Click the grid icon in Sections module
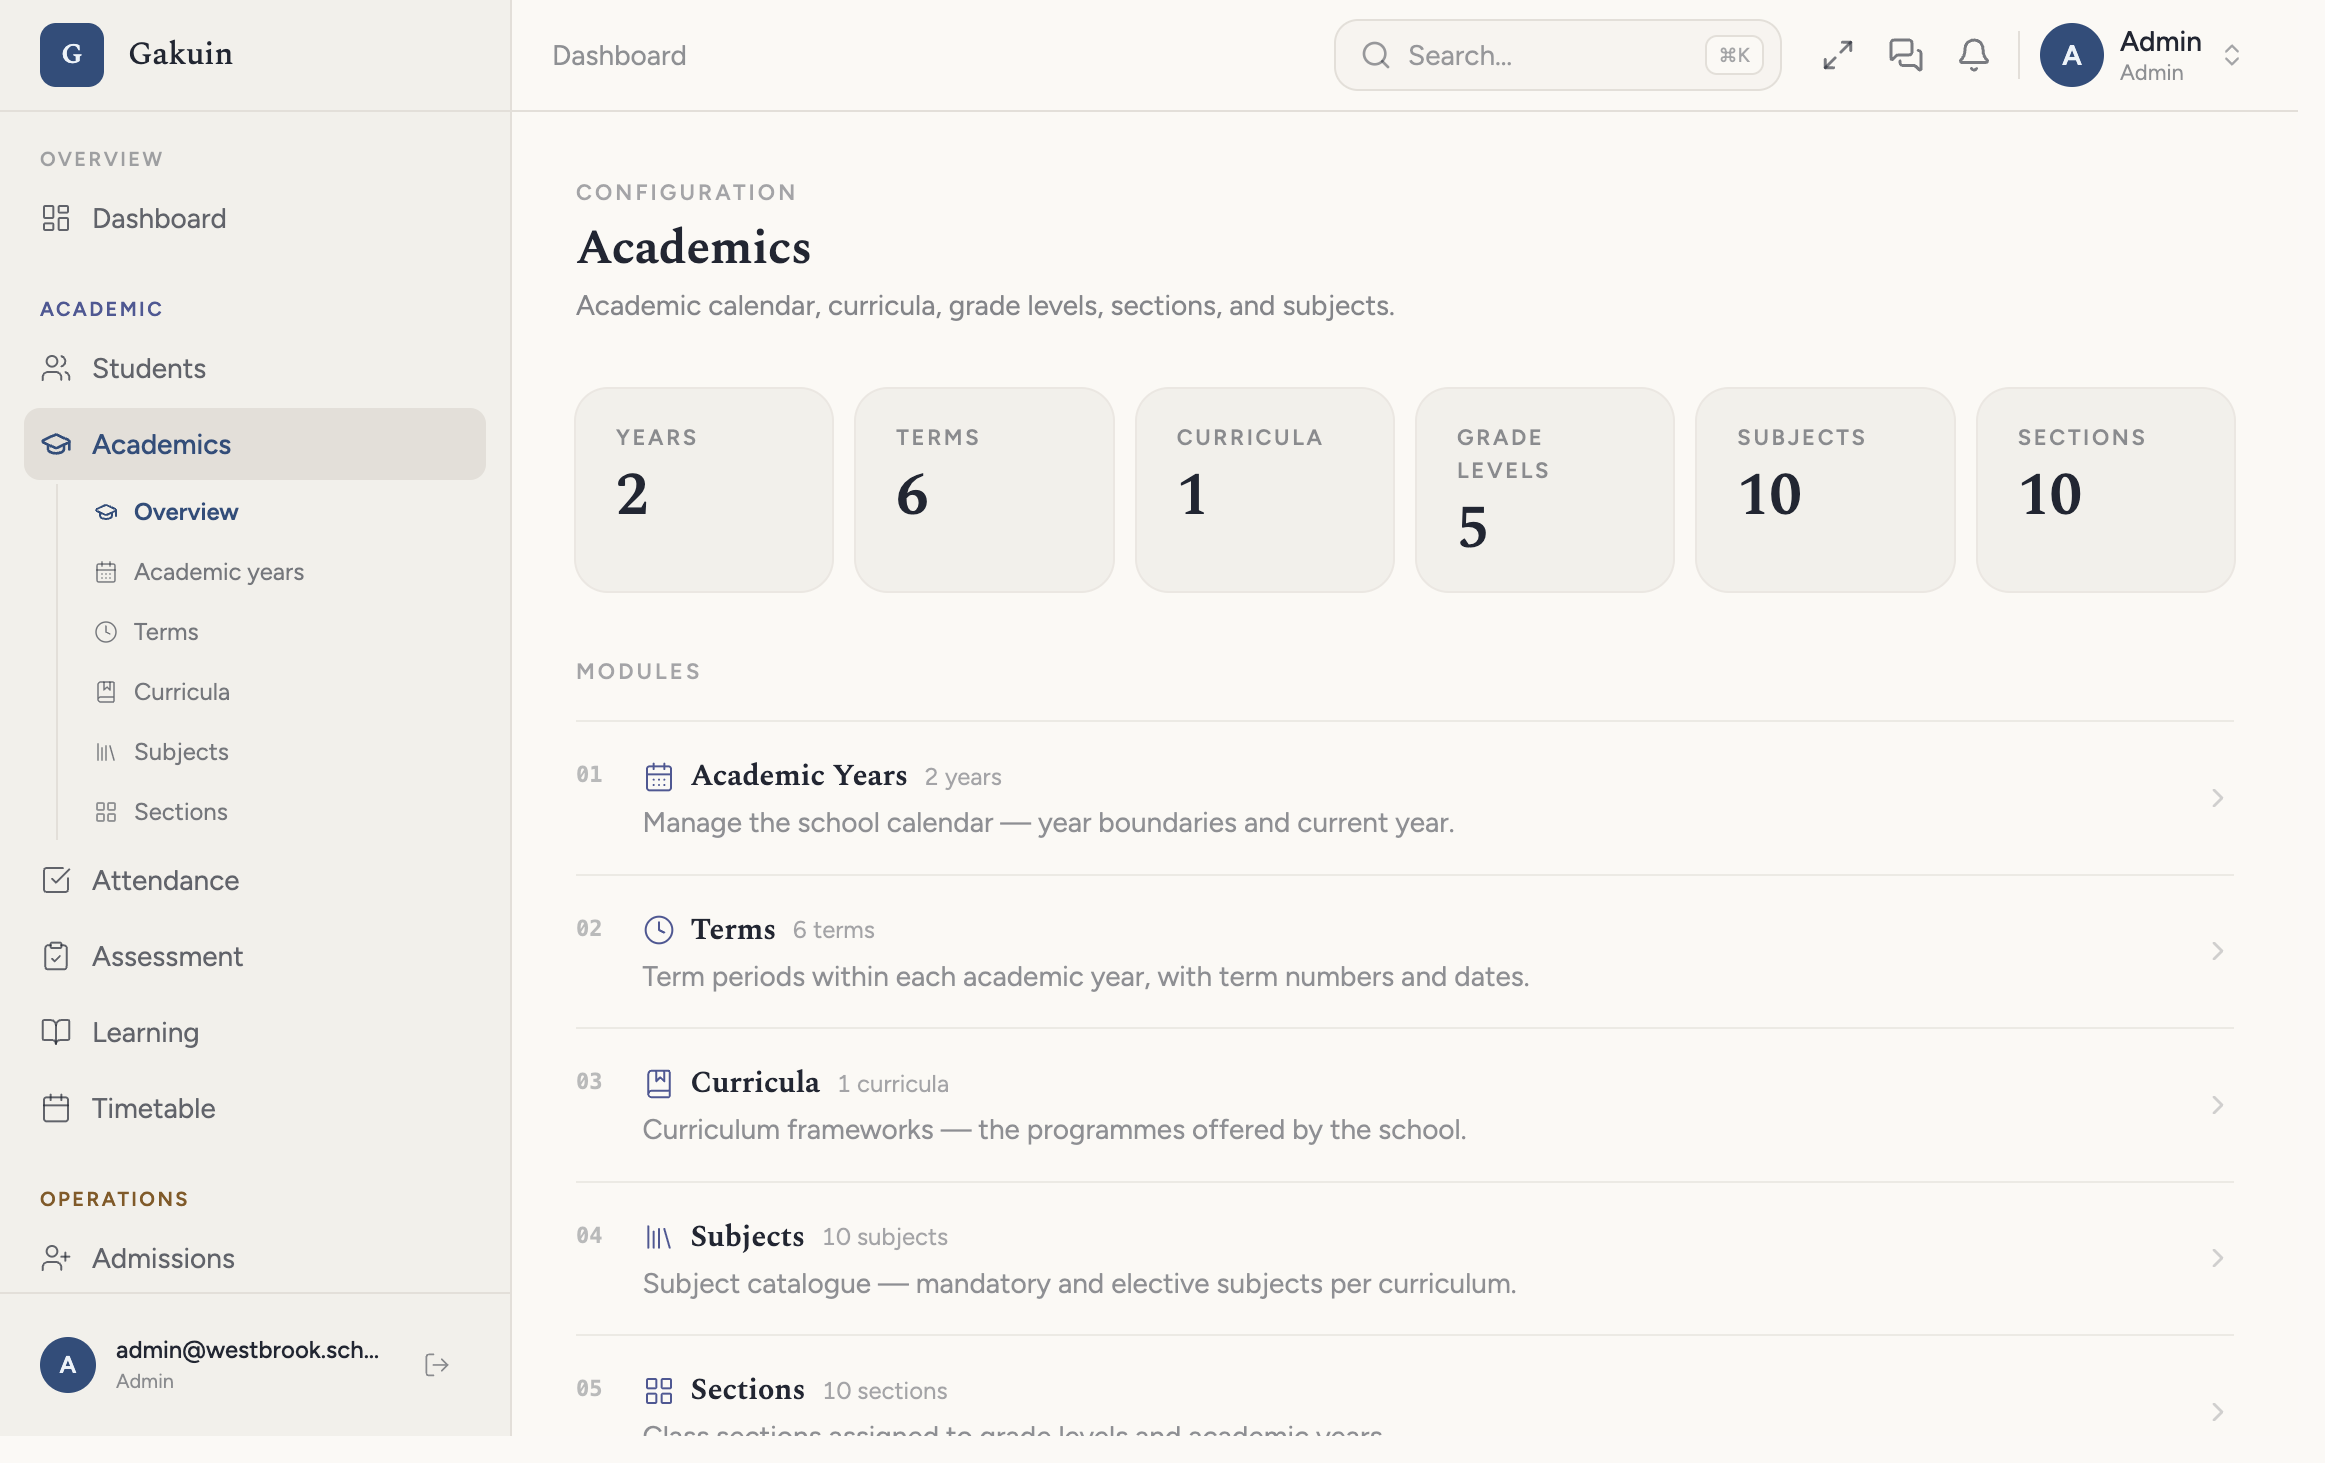This screenshot has height=1463, width=2325. coord(659,1390)
